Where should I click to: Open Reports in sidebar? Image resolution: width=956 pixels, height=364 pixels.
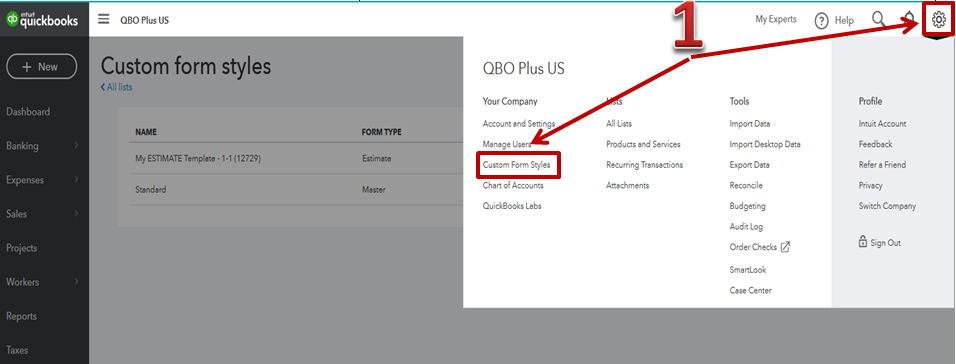click(21, 316)
